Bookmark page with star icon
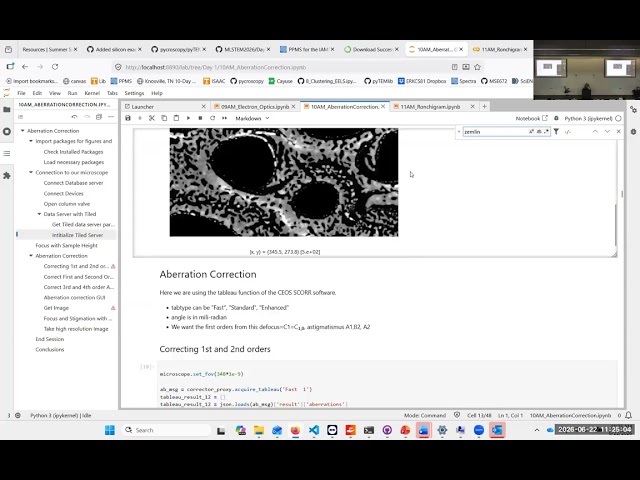The image size is (640, 480). pyautogui.click(x=477, y=67)
